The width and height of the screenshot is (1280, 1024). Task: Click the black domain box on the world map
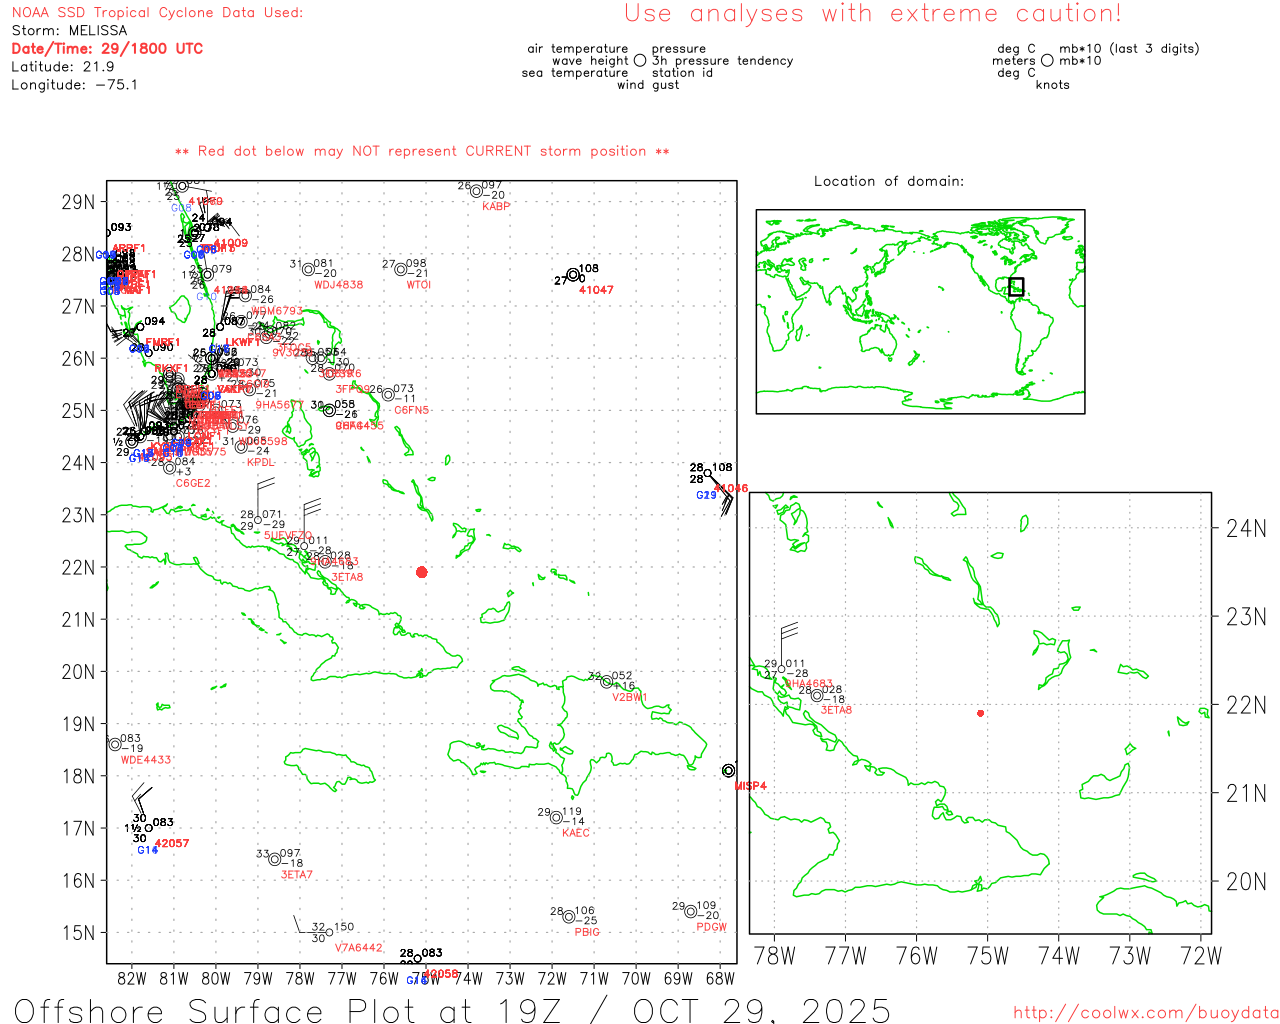[x=1016, y=287]
